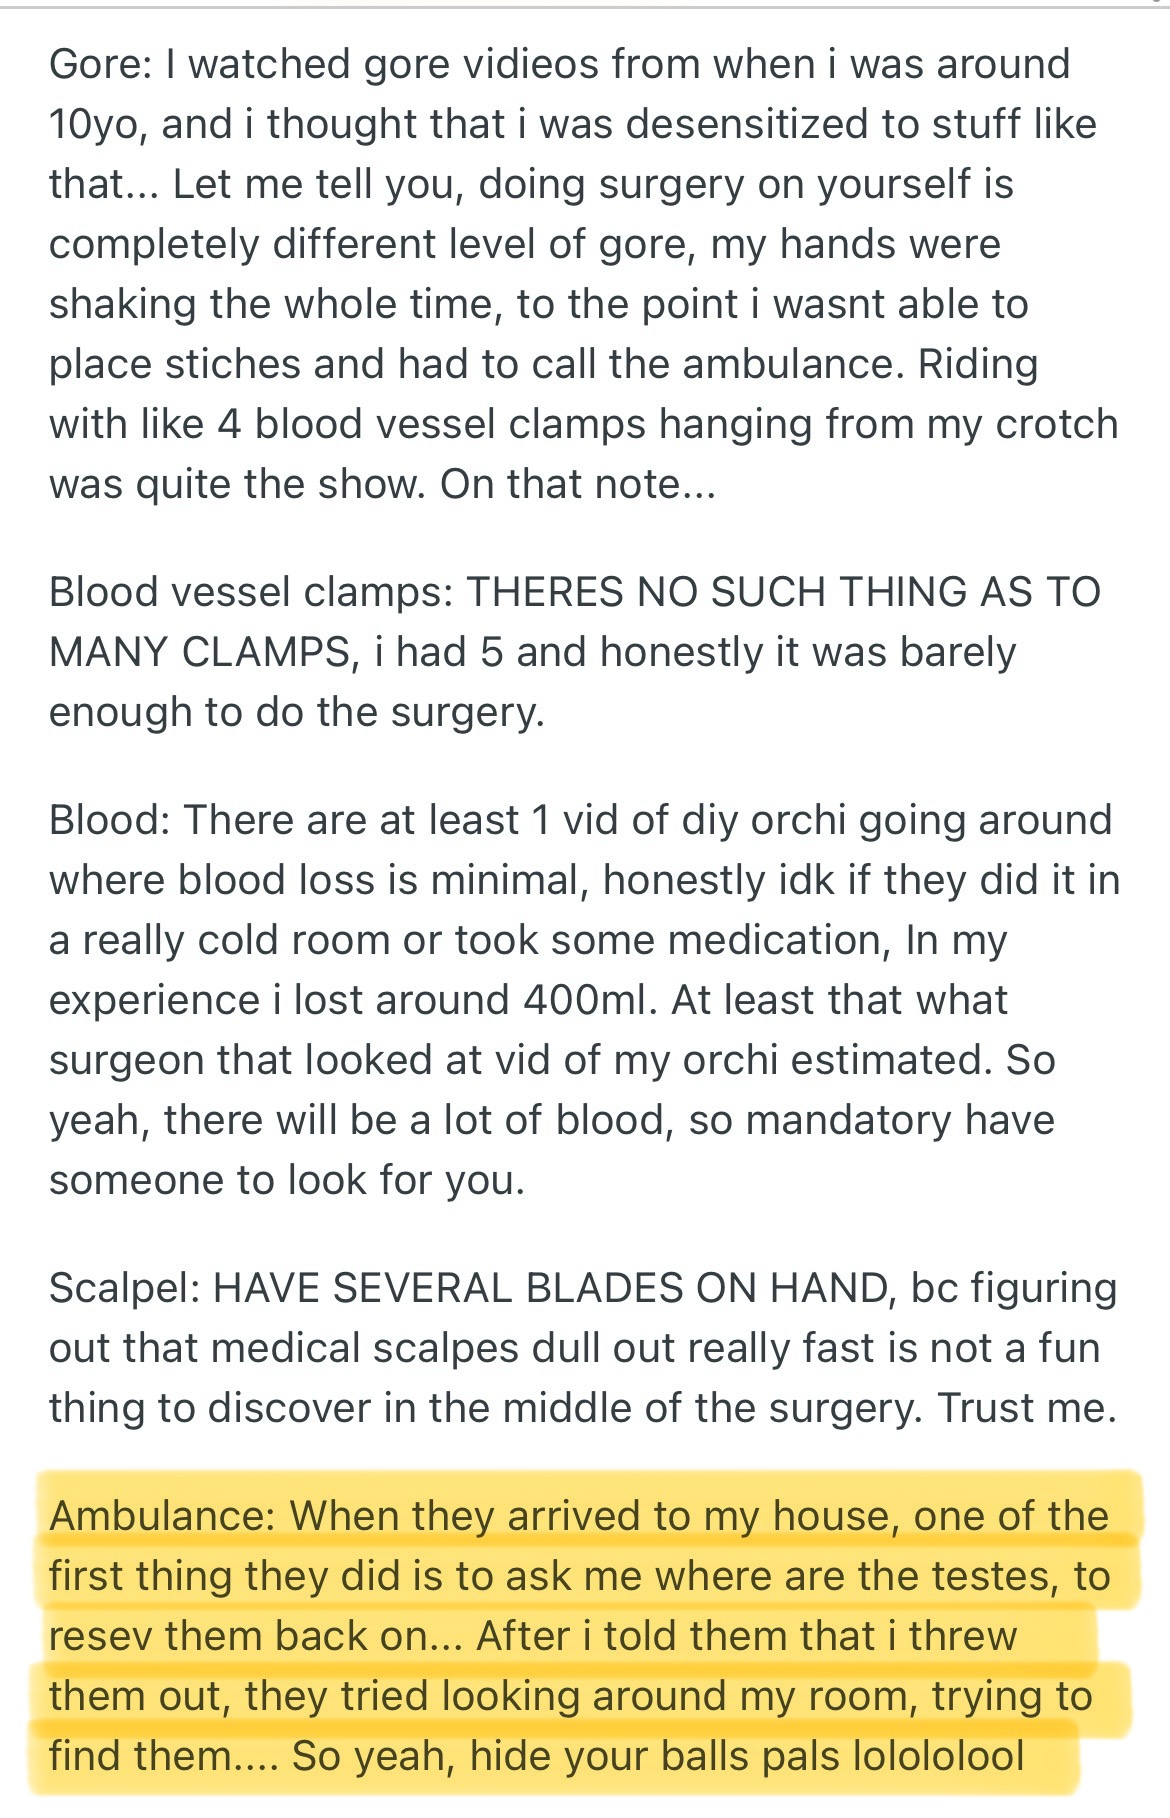Viewport: 1170px width, 1818px height.
Task: Click the highlighted line starting "resev them back on"
Action: pyautogui.click(x=533, y=1636)
